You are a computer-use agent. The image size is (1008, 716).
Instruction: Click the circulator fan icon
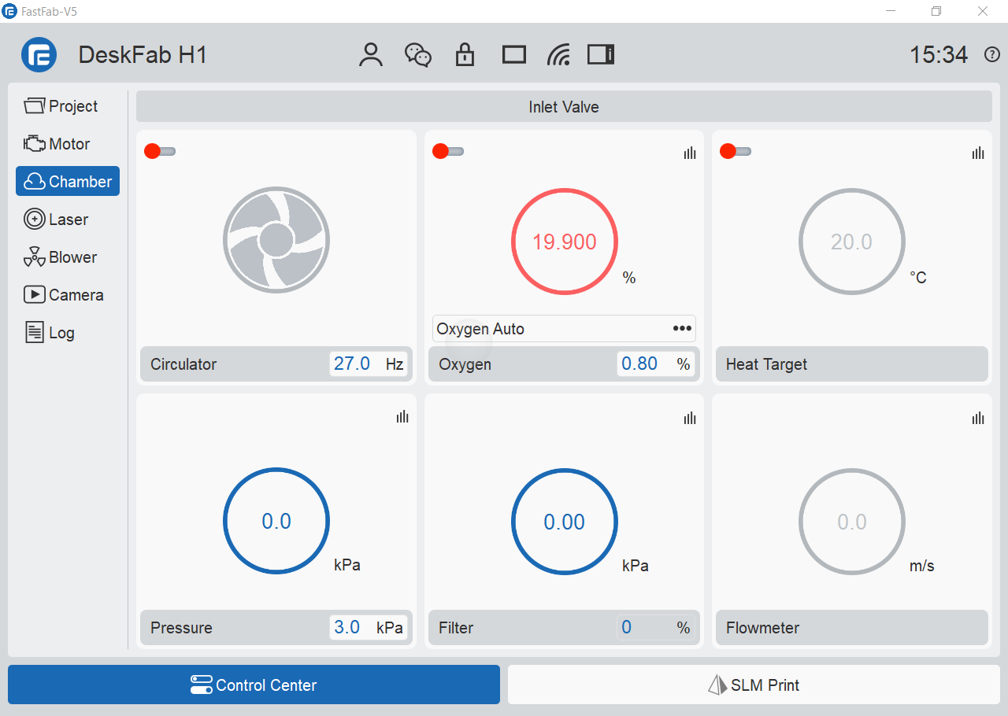(x=276, y=241)
